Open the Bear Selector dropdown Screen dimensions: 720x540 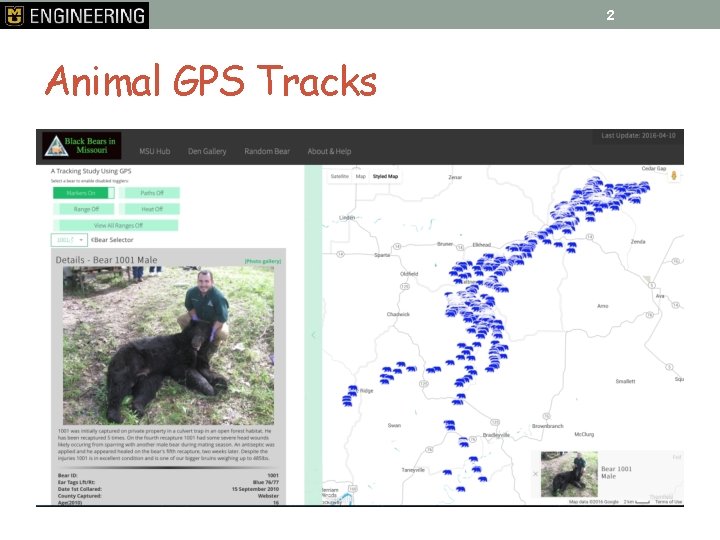69,240
